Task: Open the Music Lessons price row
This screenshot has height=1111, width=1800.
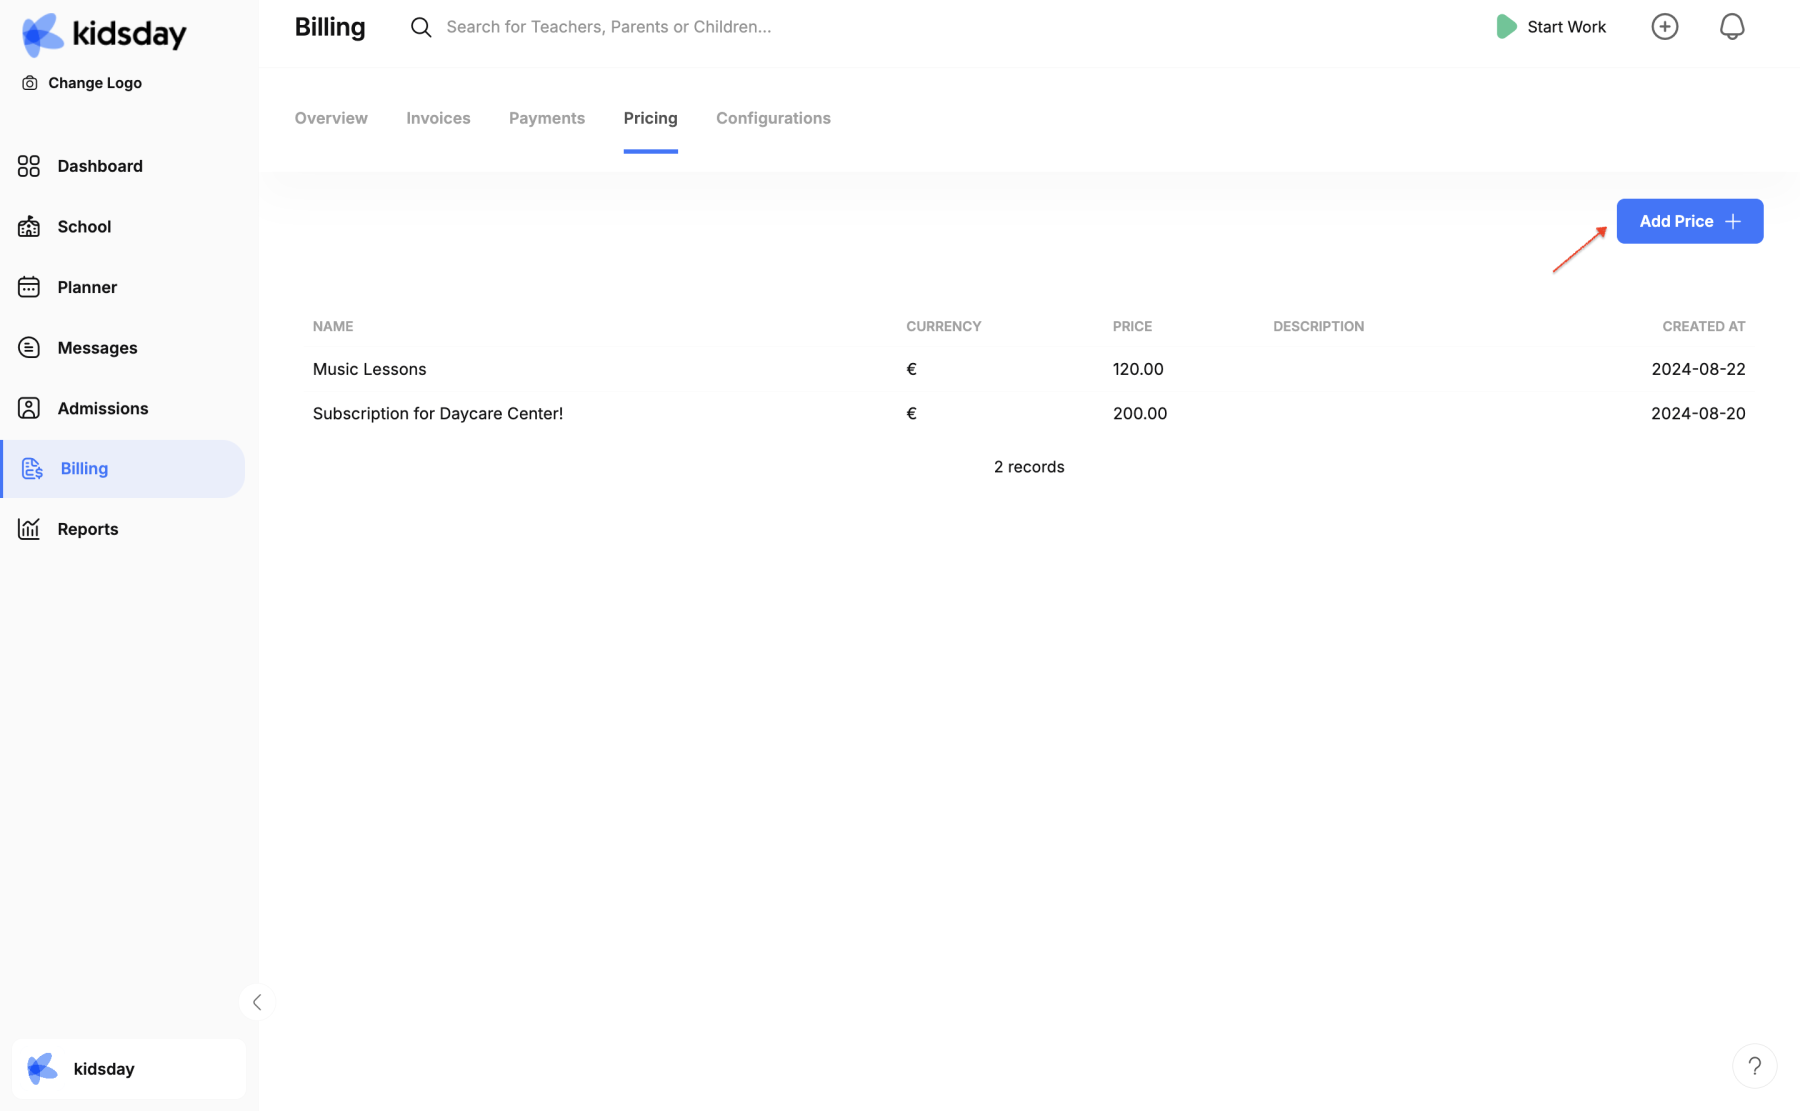Action: pos(369,369)
